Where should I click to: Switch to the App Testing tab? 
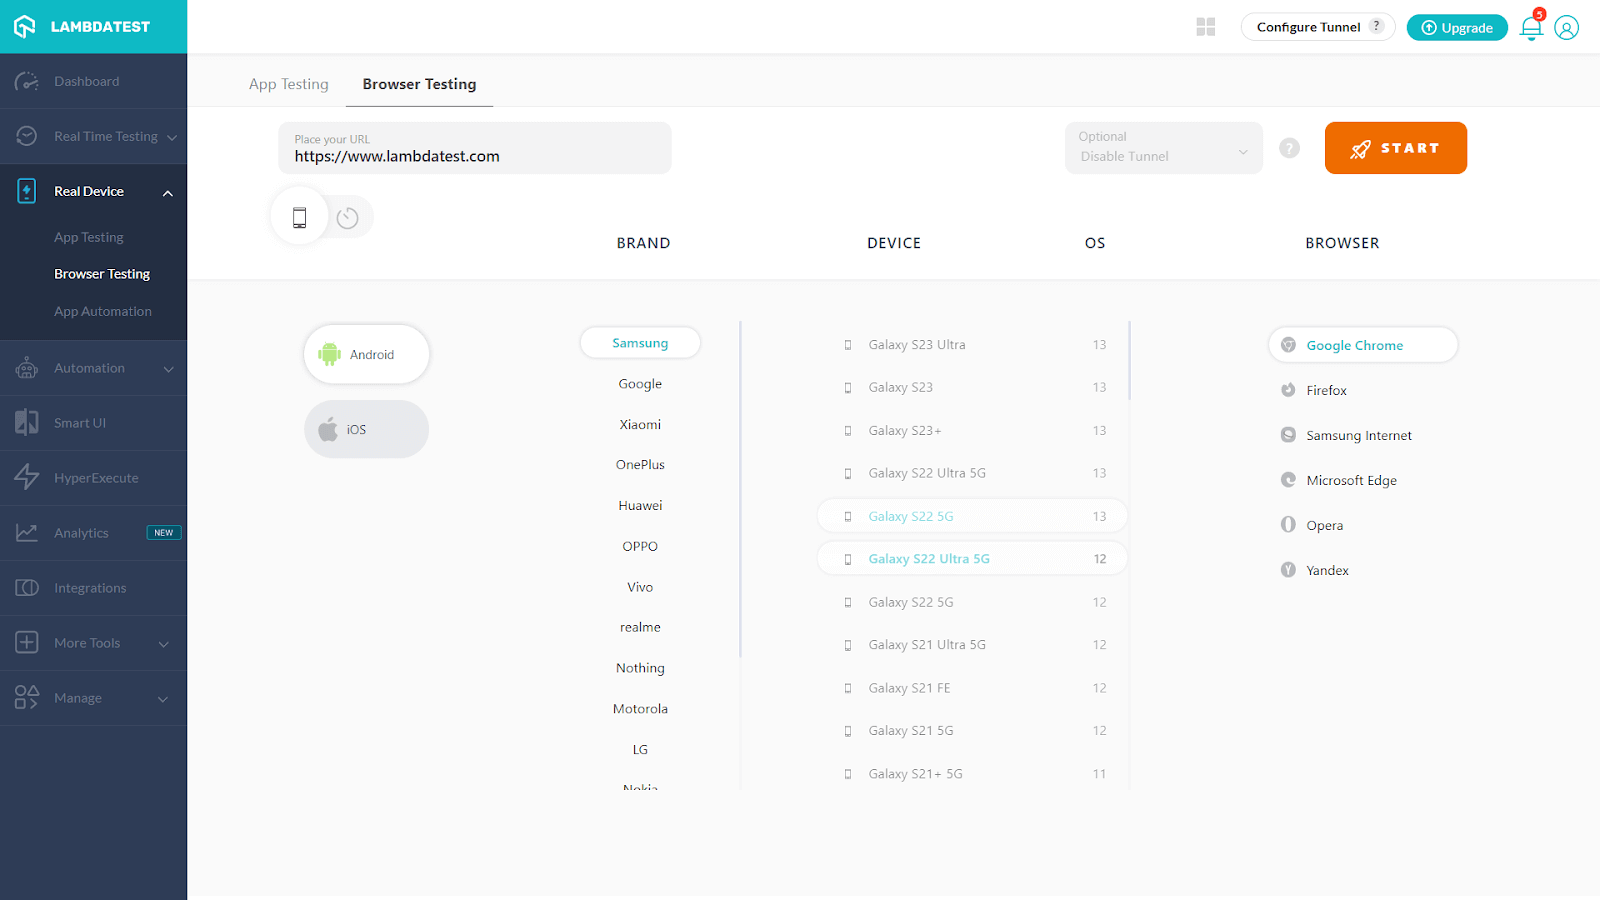click(x=288, y=84)
